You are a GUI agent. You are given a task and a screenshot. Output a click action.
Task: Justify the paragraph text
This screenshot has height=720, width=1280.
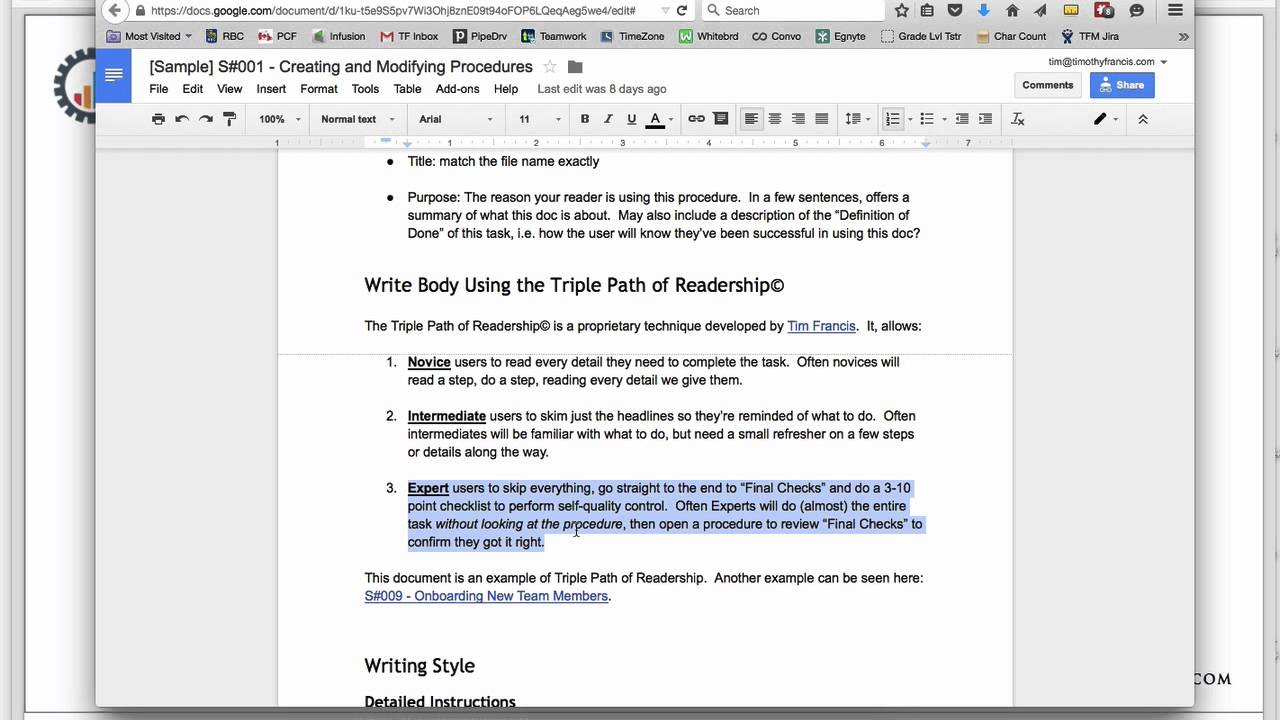822,119
